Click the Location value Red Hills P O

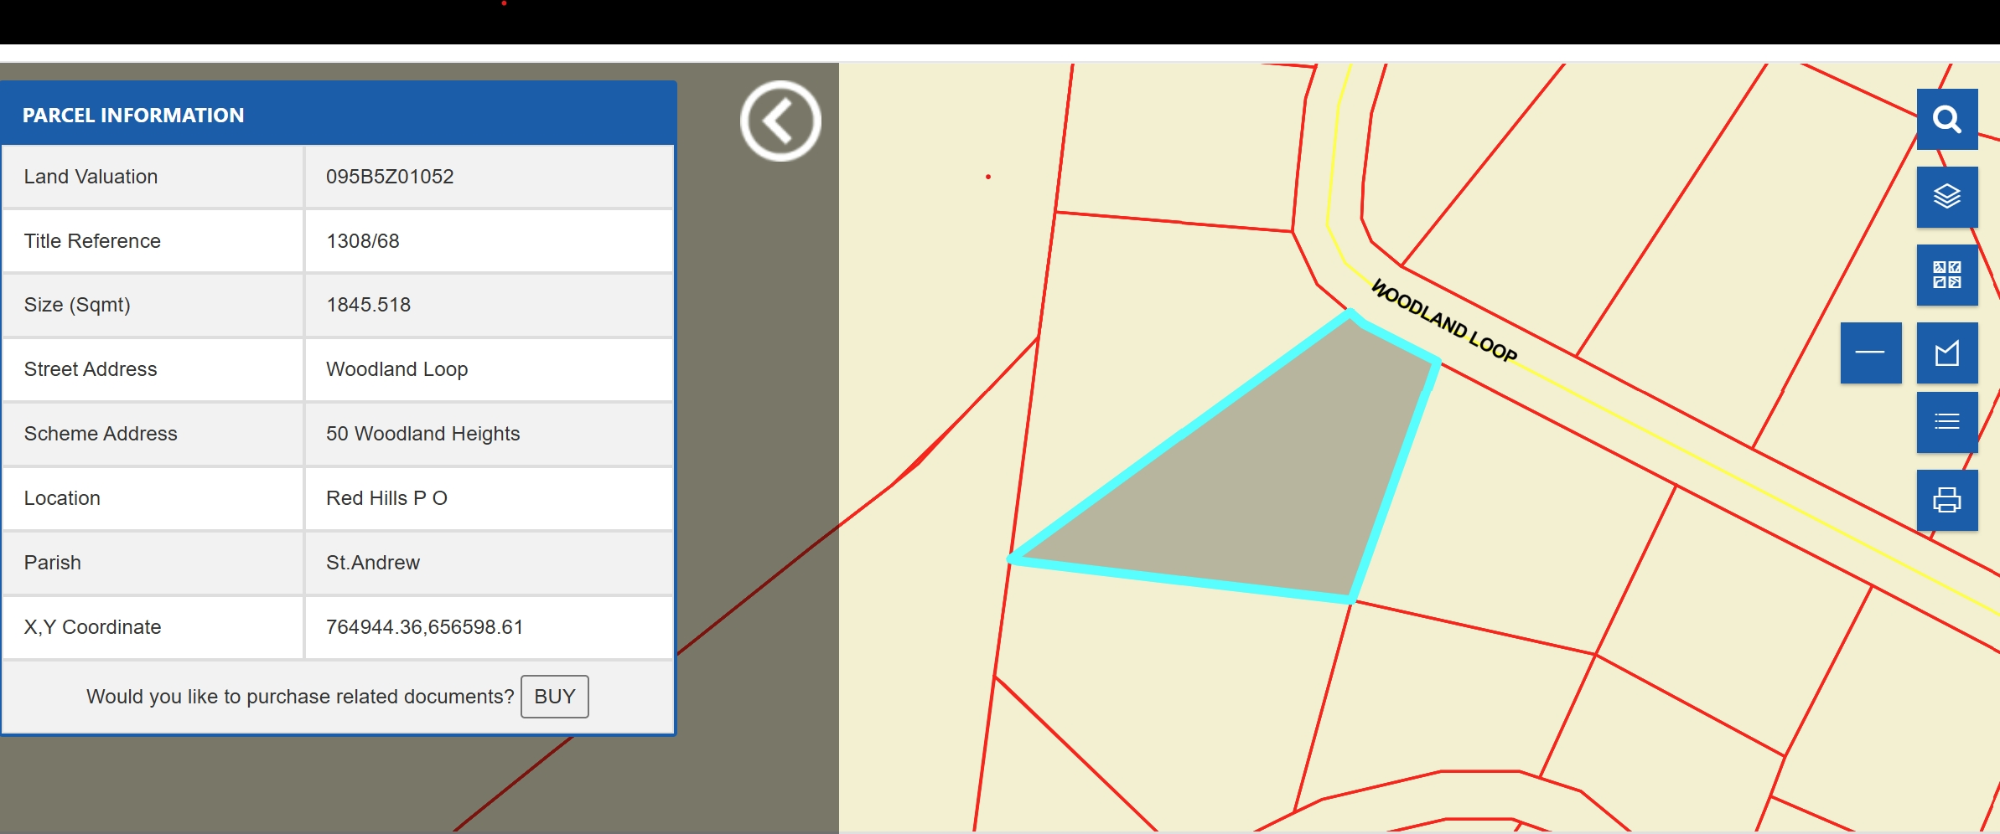coord(387,498)
